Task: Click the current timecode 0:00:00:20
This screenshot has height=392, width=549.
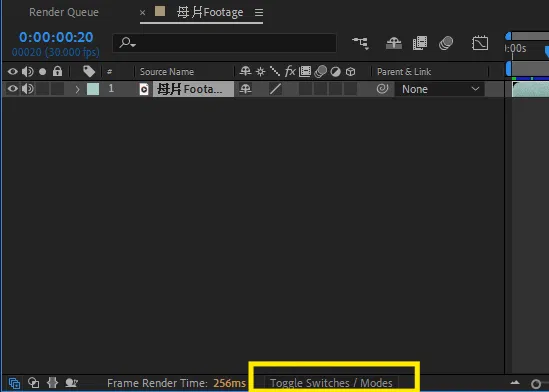Action: pyautogui.click(x=56, y=37)
